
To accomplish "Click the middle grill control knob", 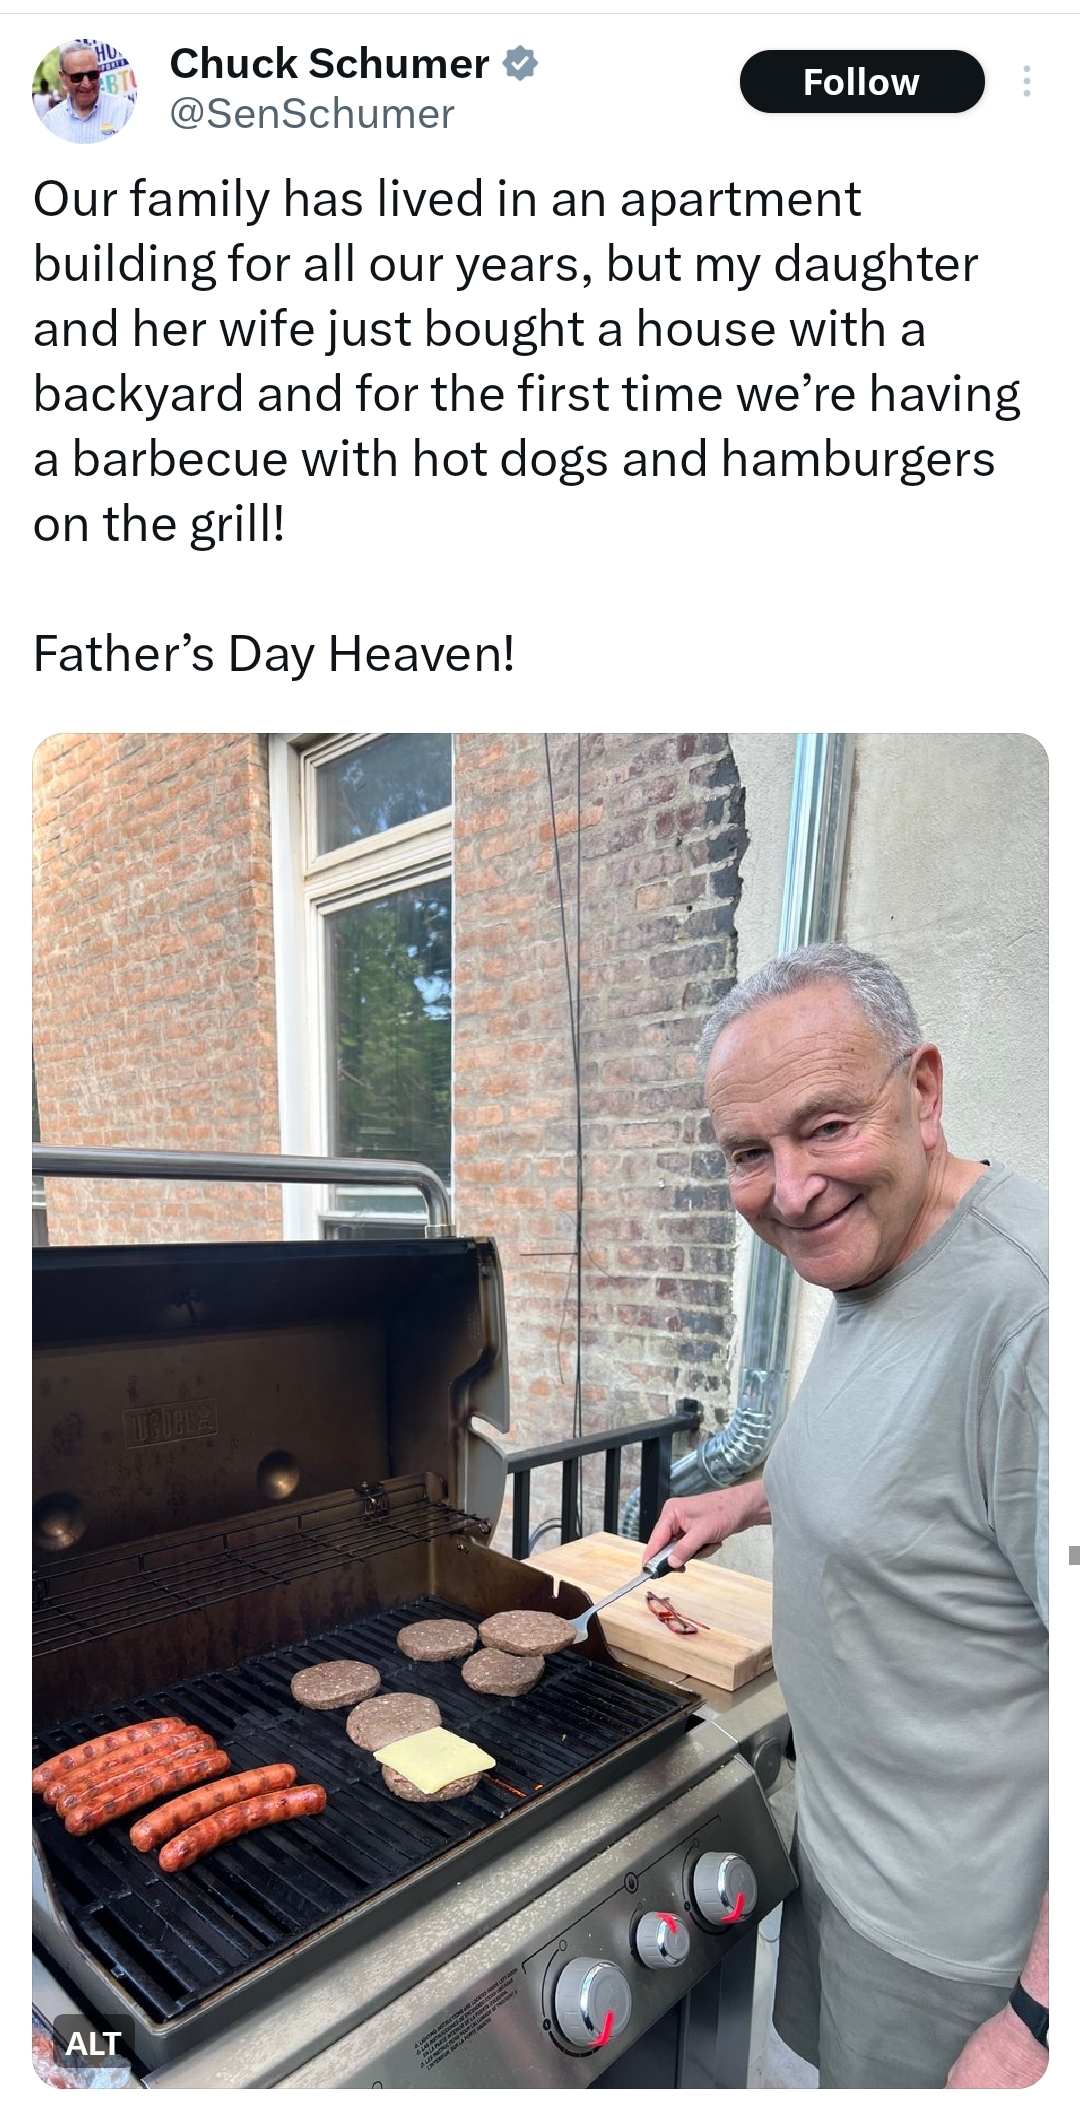I will [x=661, y=1937].
